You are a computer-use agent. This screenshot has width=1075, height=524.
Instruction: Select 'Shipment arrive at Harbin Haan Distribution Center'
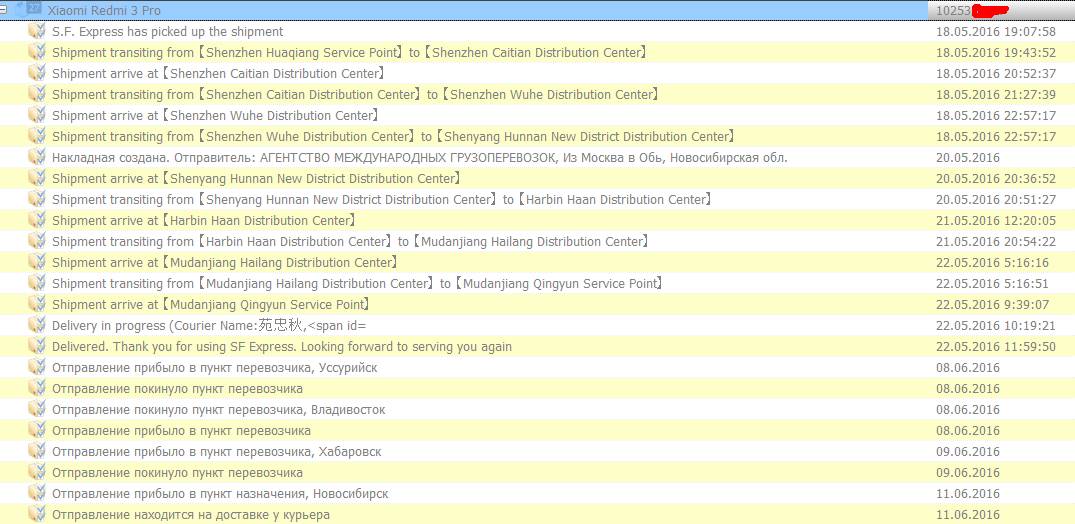(x=203, y=220)
